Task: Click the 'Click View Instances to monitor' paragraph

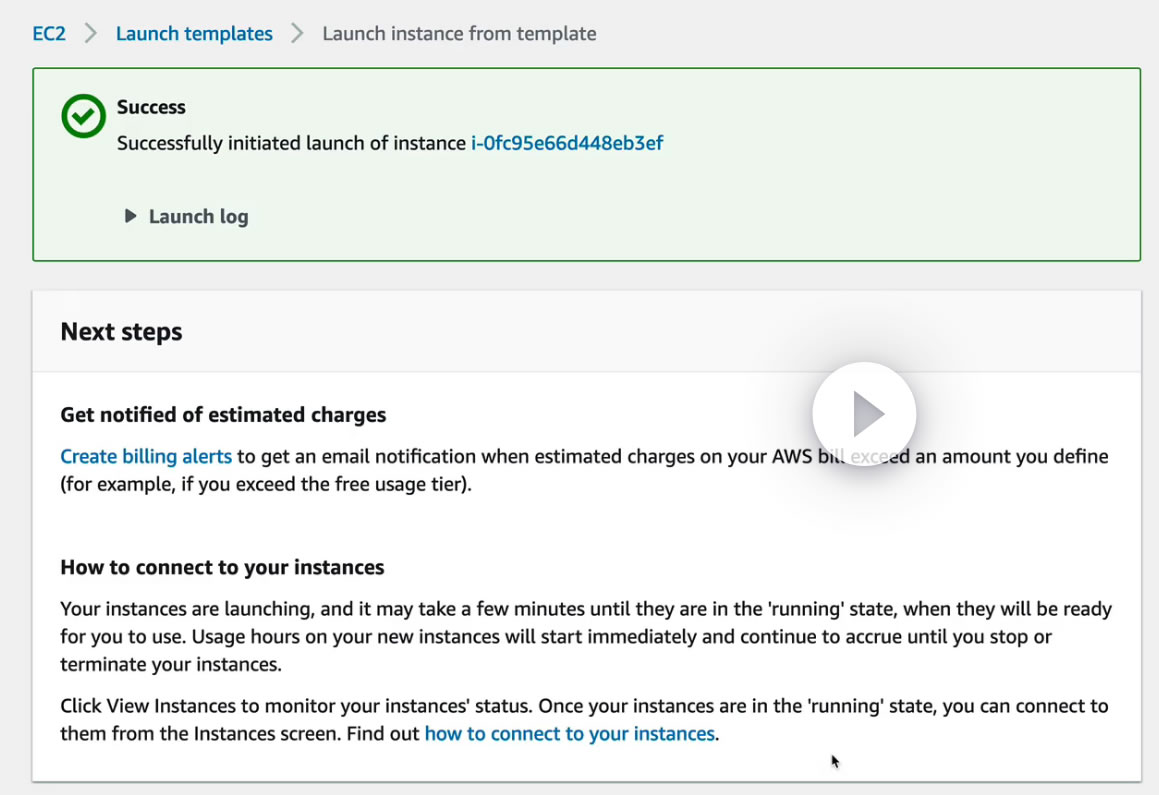Action: pos(584,706)
